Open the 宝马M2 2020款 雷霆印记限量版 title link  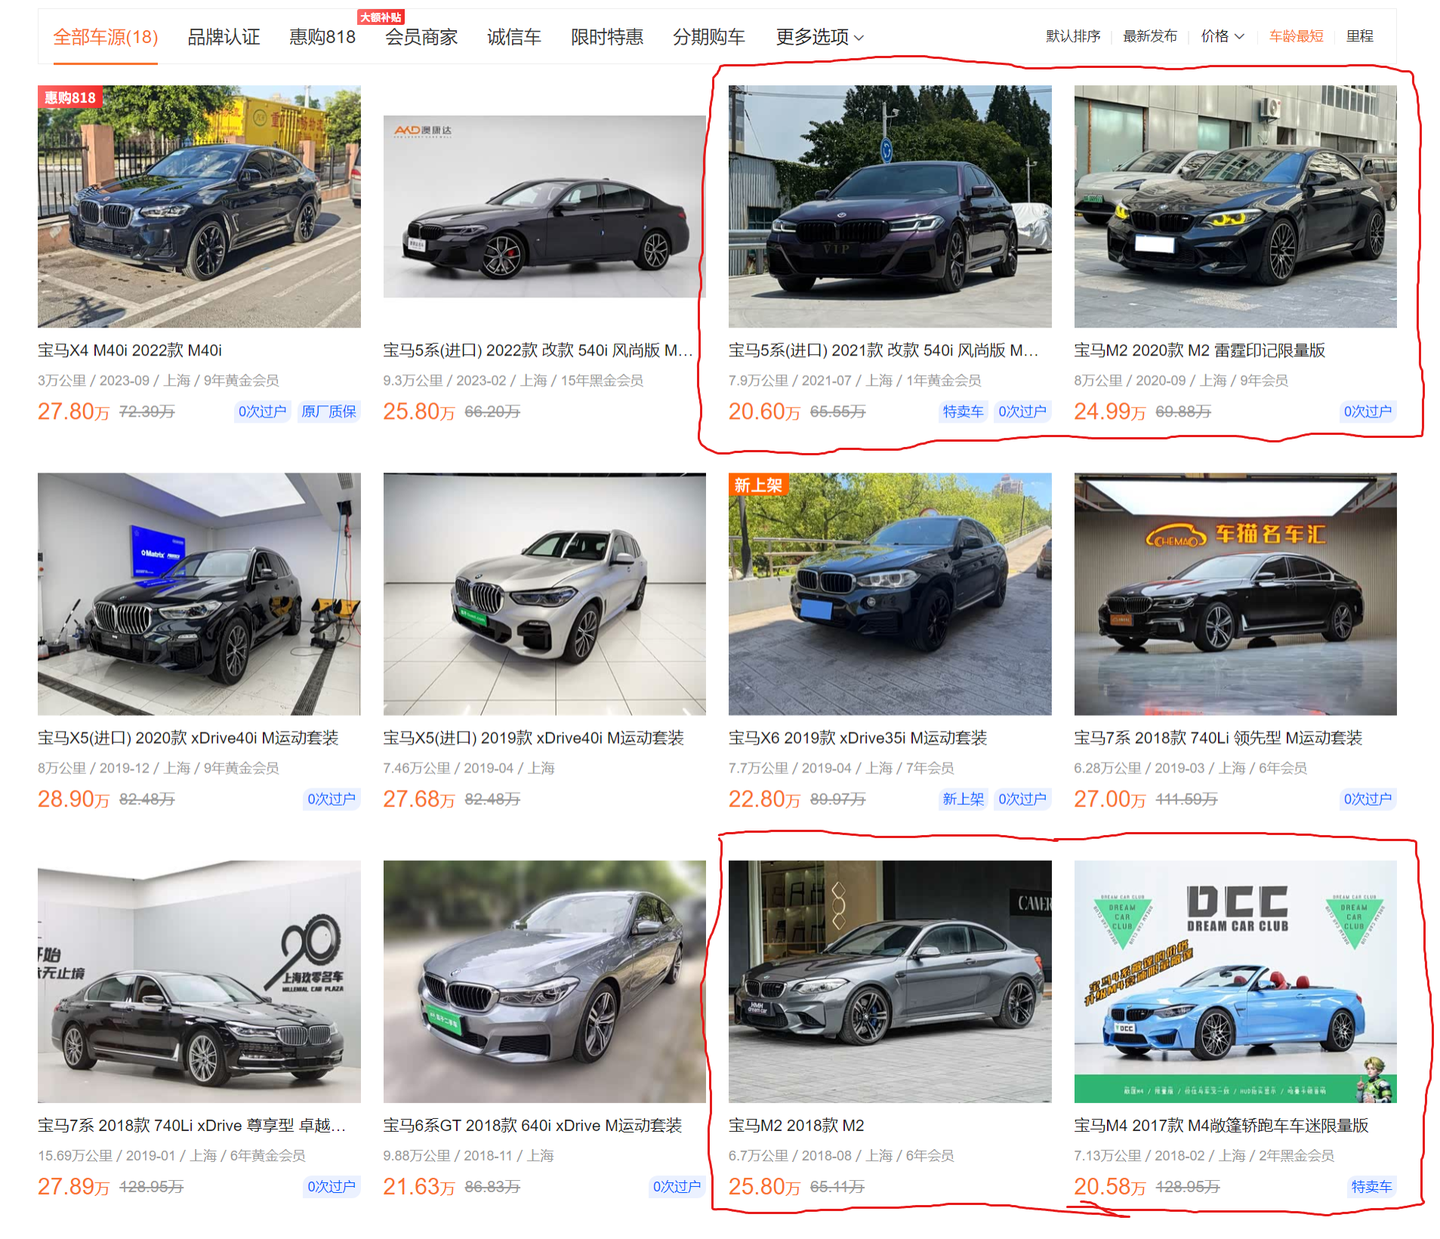tap(1200, 350)
